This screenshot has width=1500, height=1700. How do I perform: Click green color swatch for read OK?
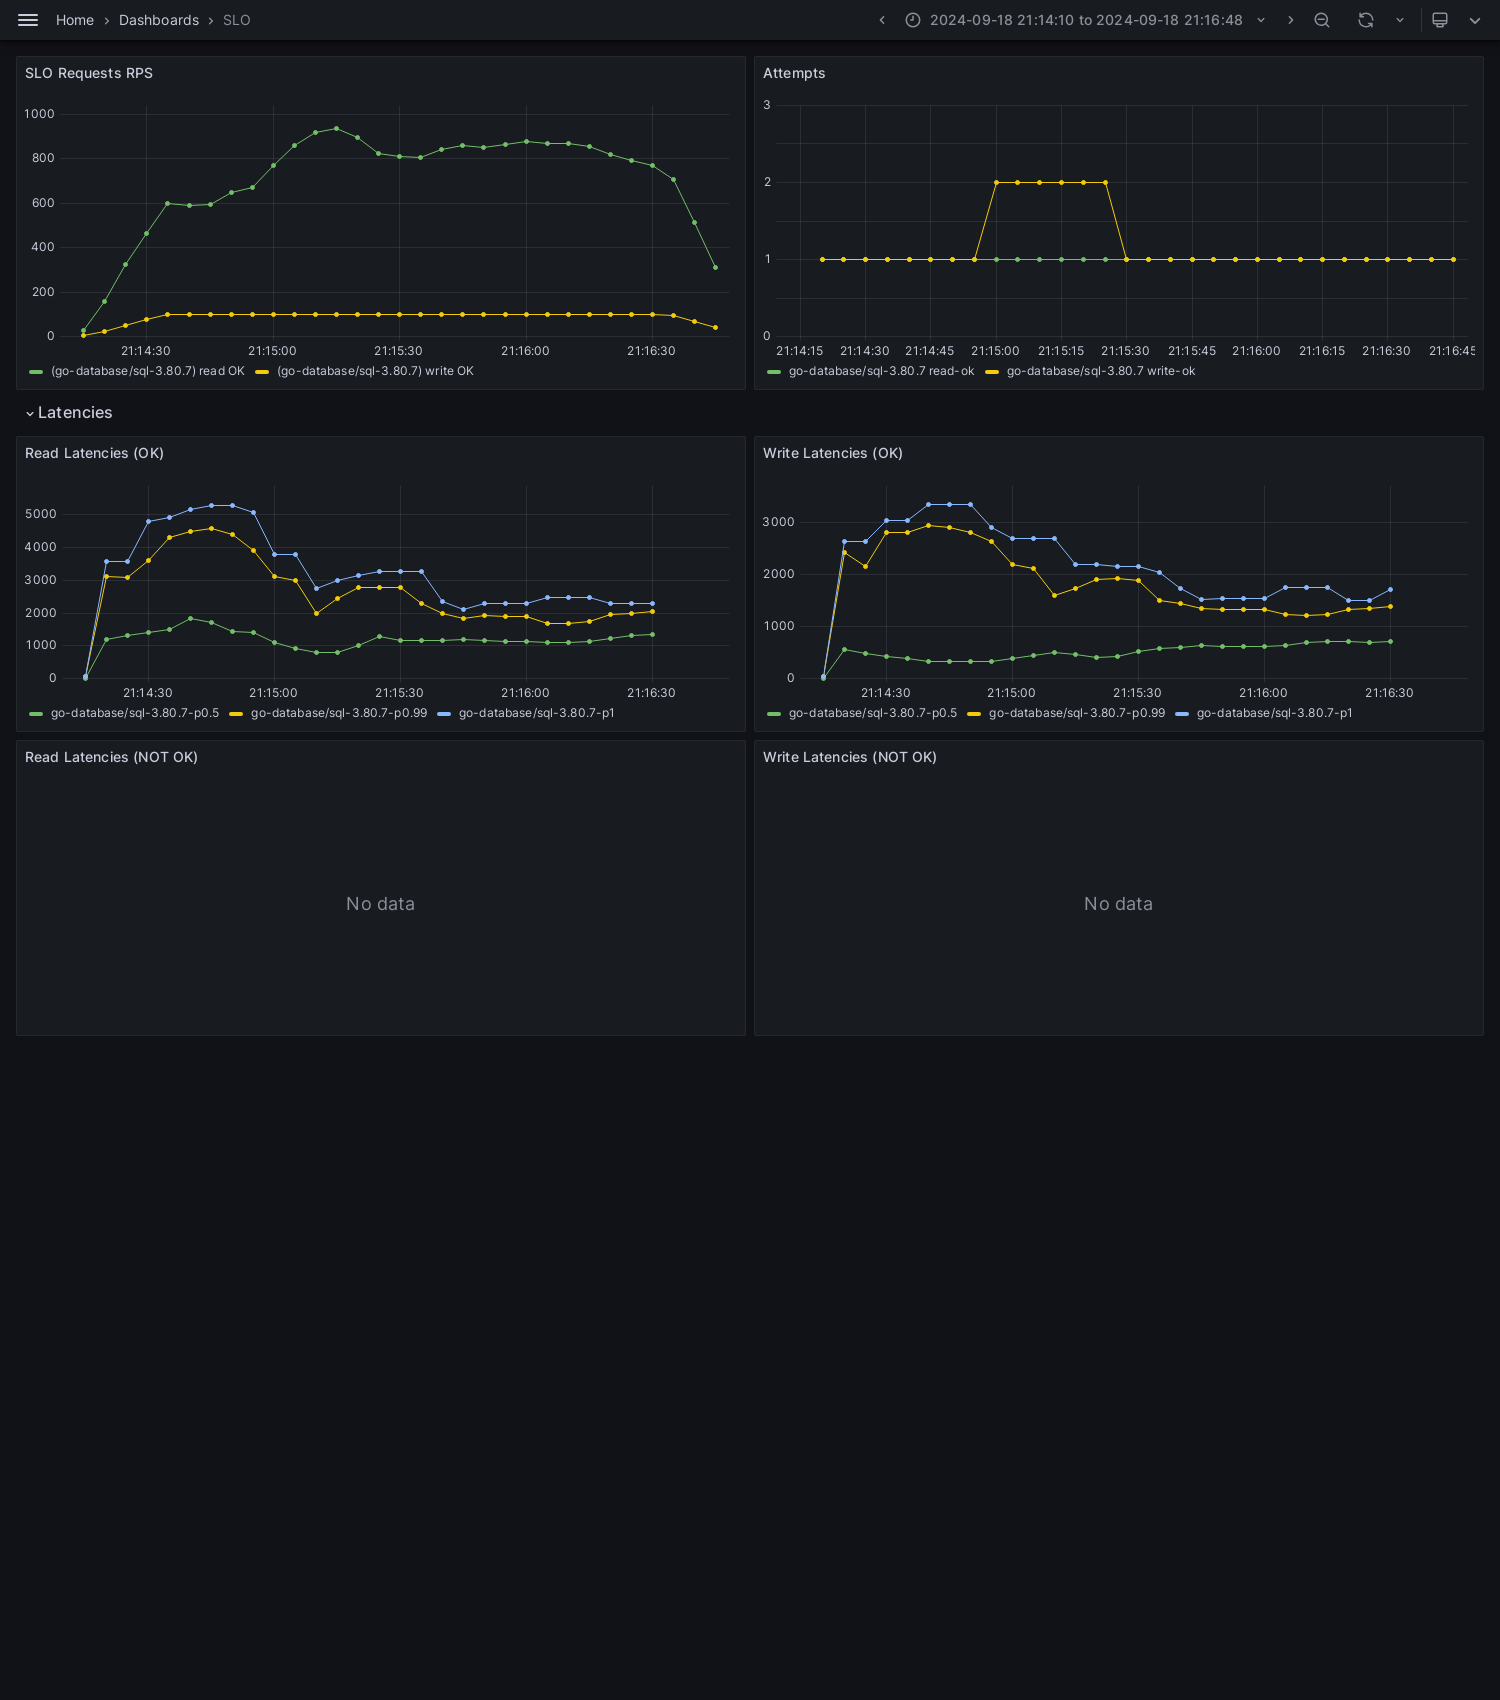(x=36, y=372)
